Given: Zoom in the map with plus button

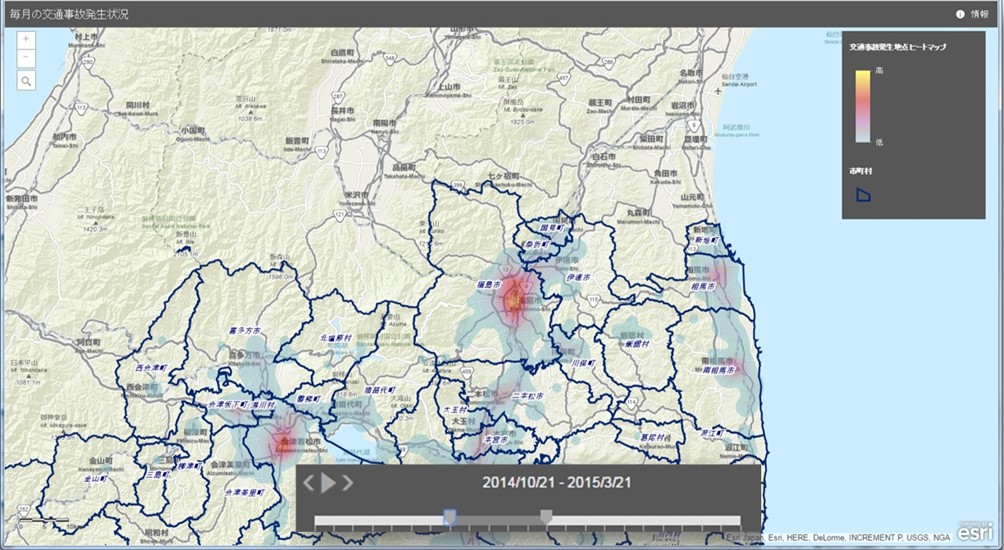Looking at the screenshot, I should tap(25, 39).
